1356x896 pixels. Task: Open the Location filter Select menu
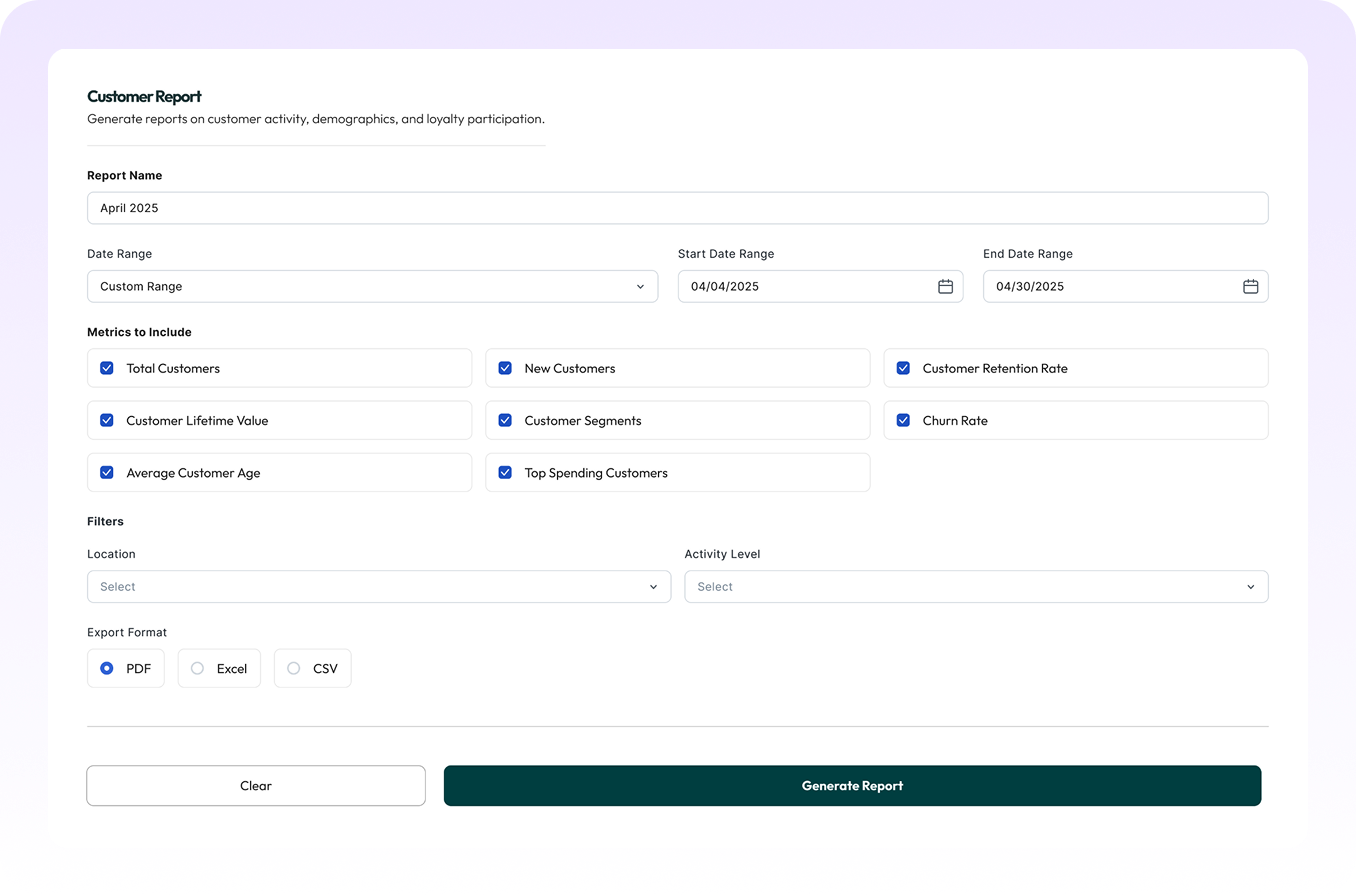378,586
